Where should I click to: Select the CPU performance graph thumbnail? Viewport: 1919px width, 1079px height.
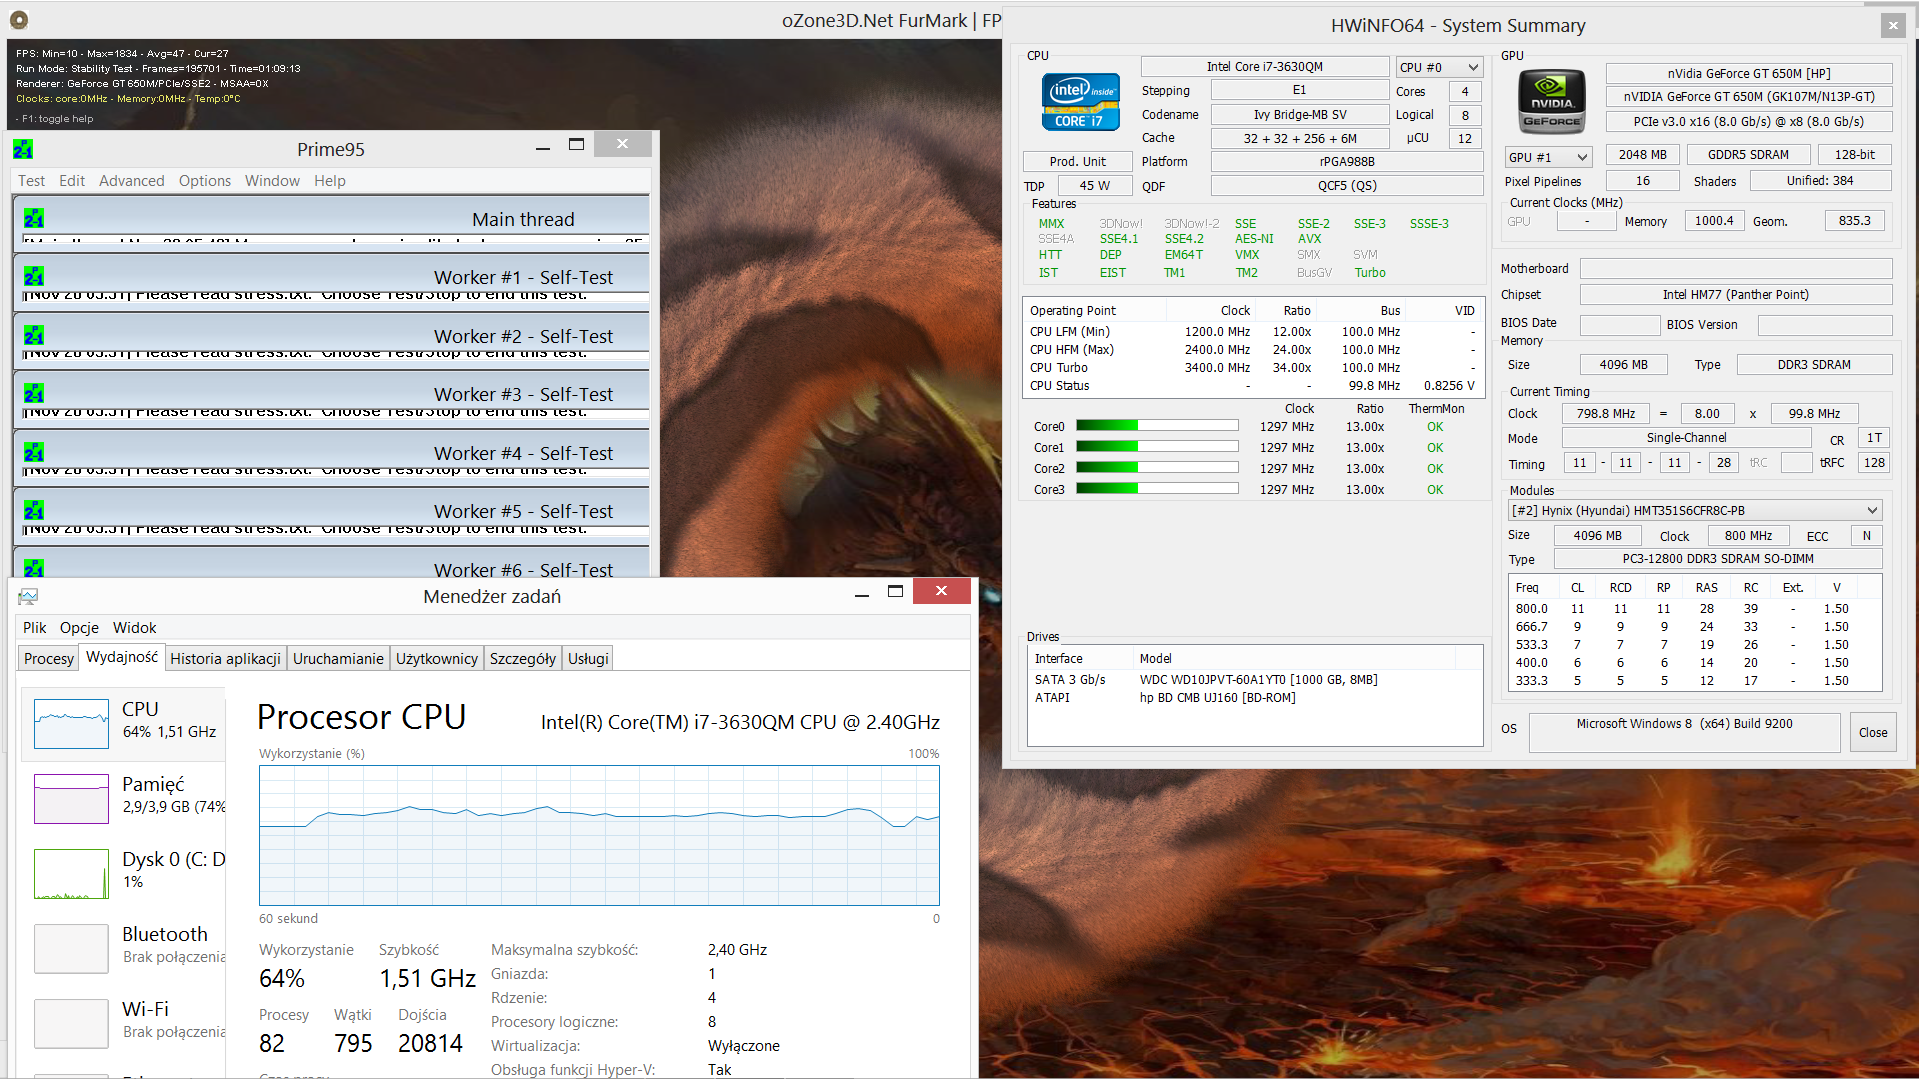coord(71,724)
